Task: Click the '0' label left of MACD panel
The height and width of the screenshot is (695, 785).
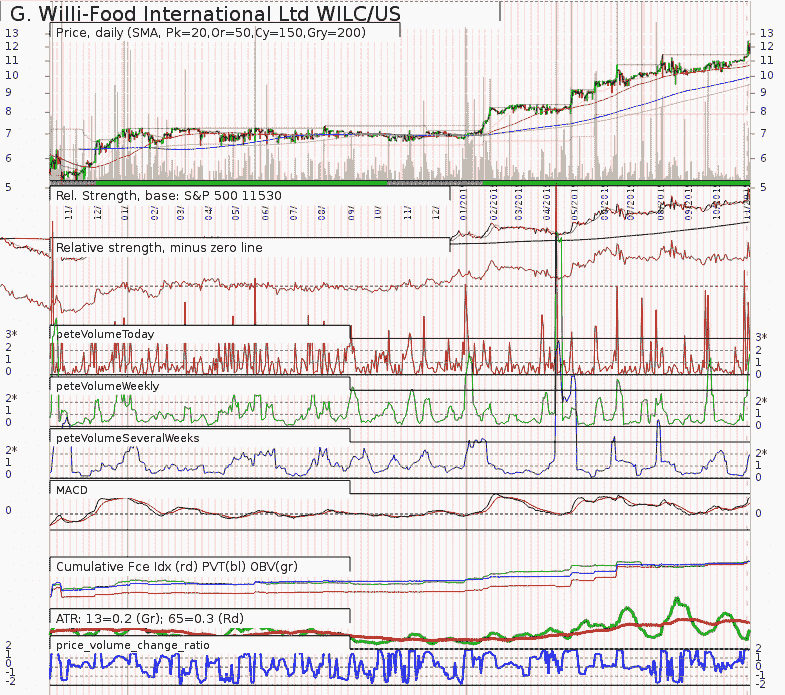Action: (8, 510)
